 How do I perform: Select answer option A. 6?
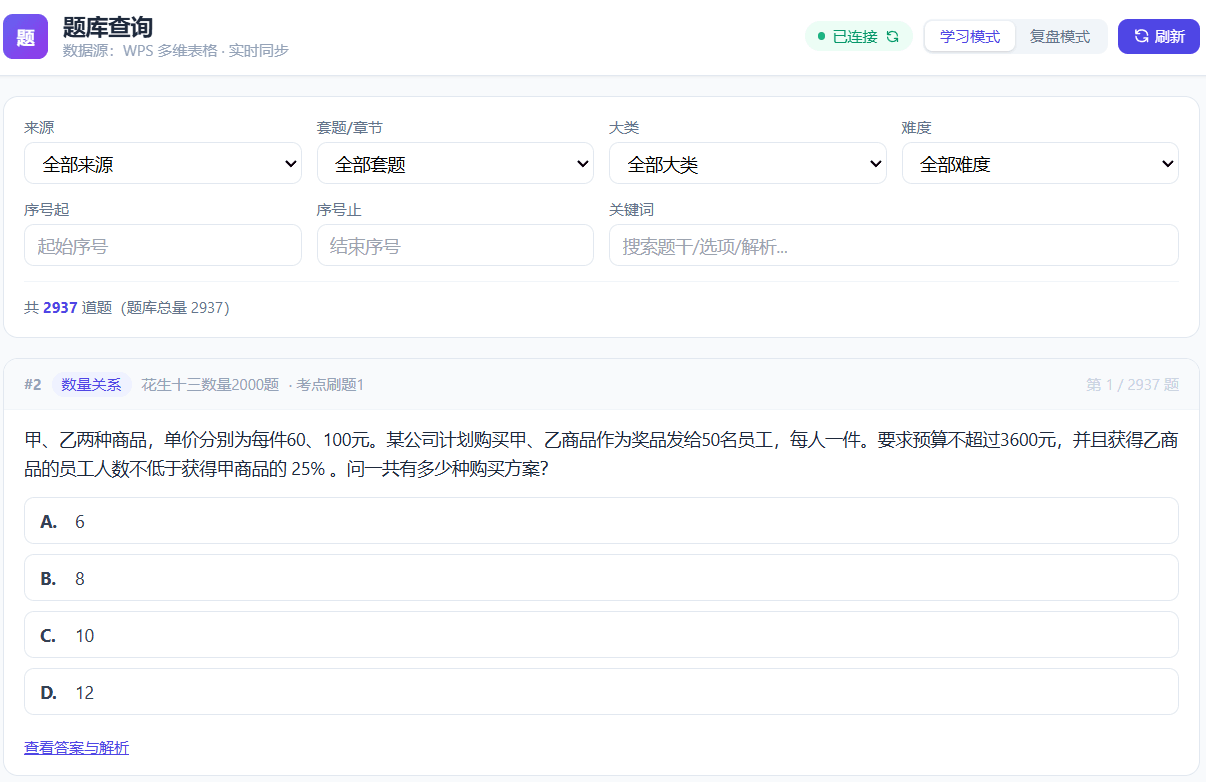click(x=601, y=521)
